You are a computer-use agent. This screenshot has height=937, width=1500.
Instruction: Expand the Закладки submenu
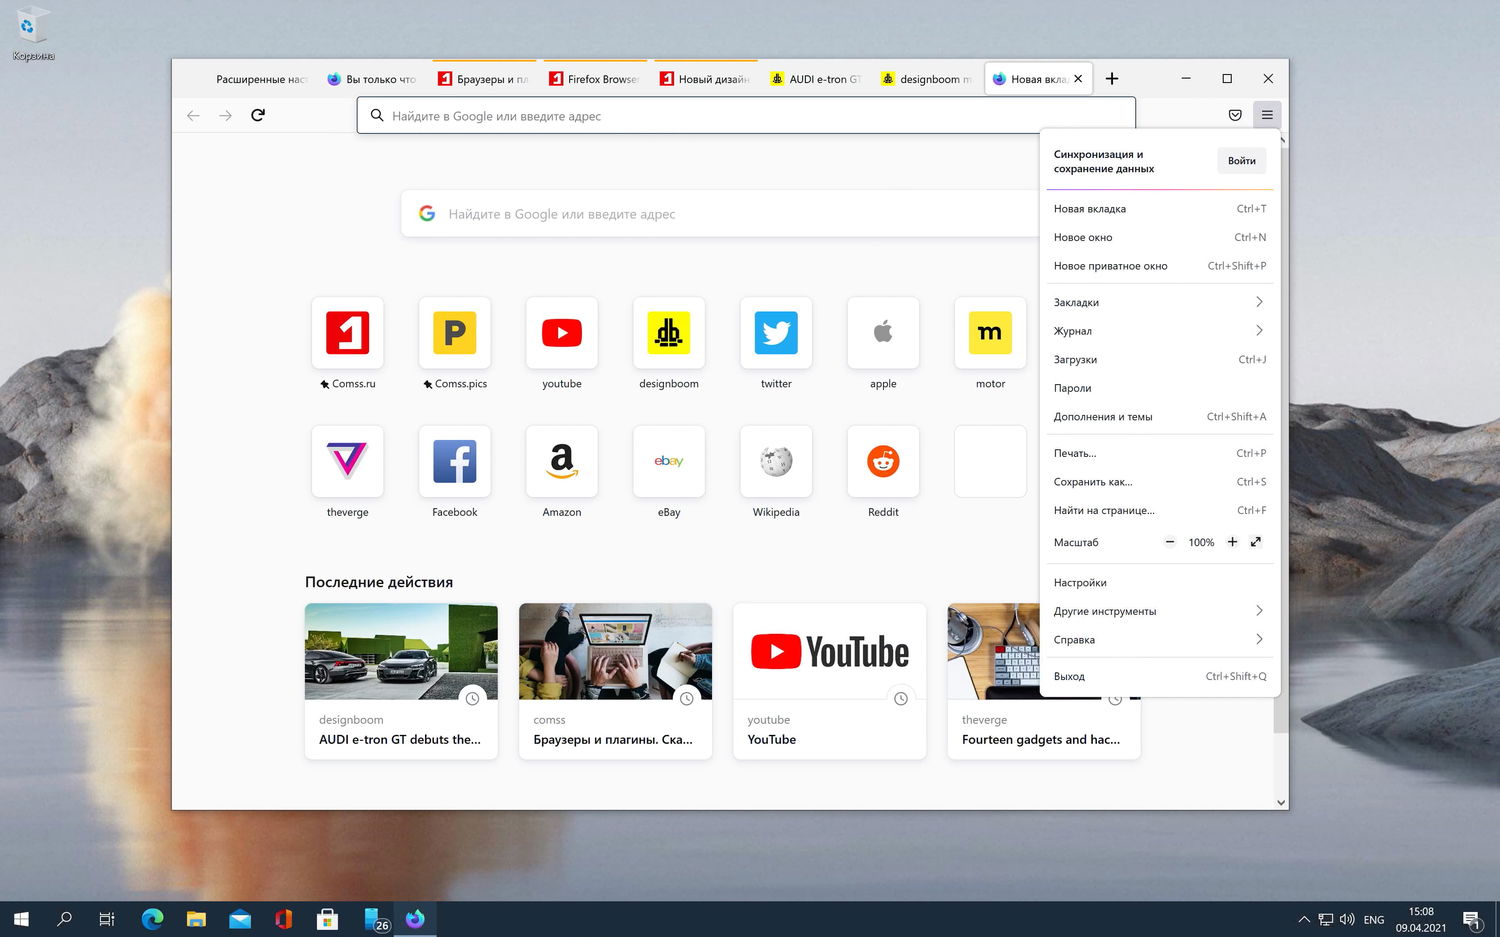pos(1159,302)
